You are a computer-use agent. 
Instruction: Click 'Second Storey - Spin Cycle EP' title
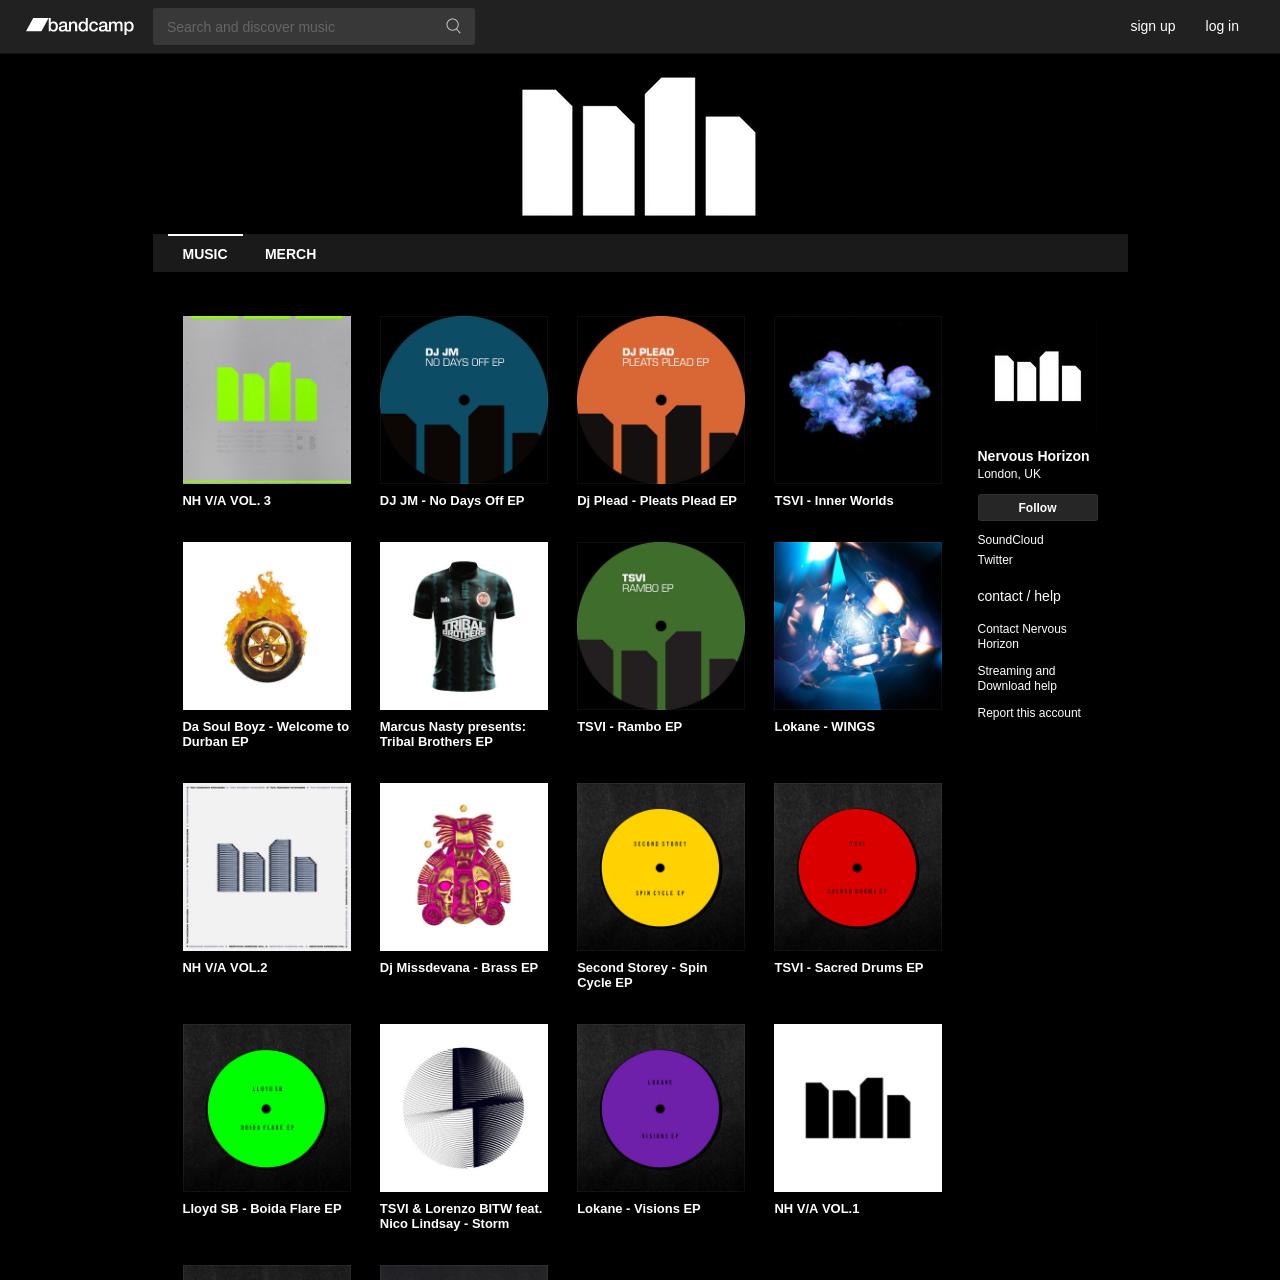coord(642,975)
